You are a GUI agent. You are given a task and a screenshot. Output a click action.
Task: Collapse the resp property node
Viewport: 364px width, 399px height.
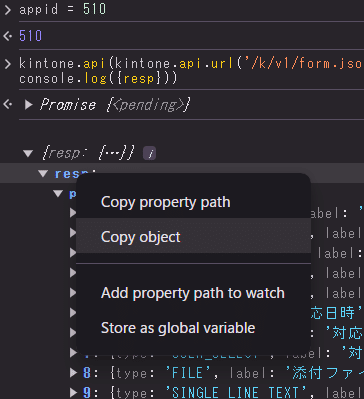tap(43, 173)
